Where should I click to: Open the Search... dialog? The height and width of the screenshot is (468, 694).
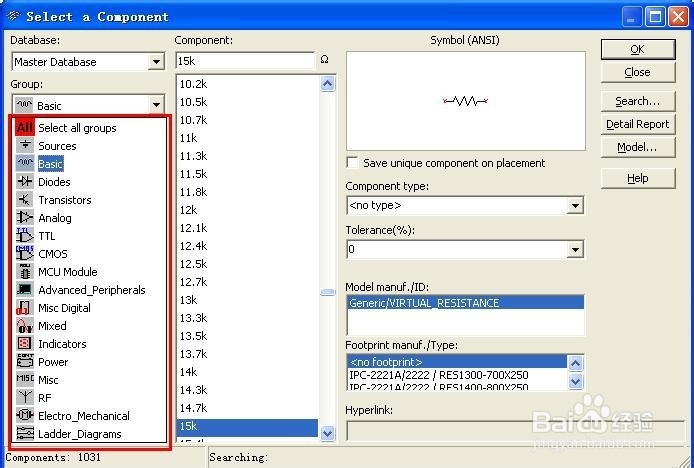pos(638,101)
